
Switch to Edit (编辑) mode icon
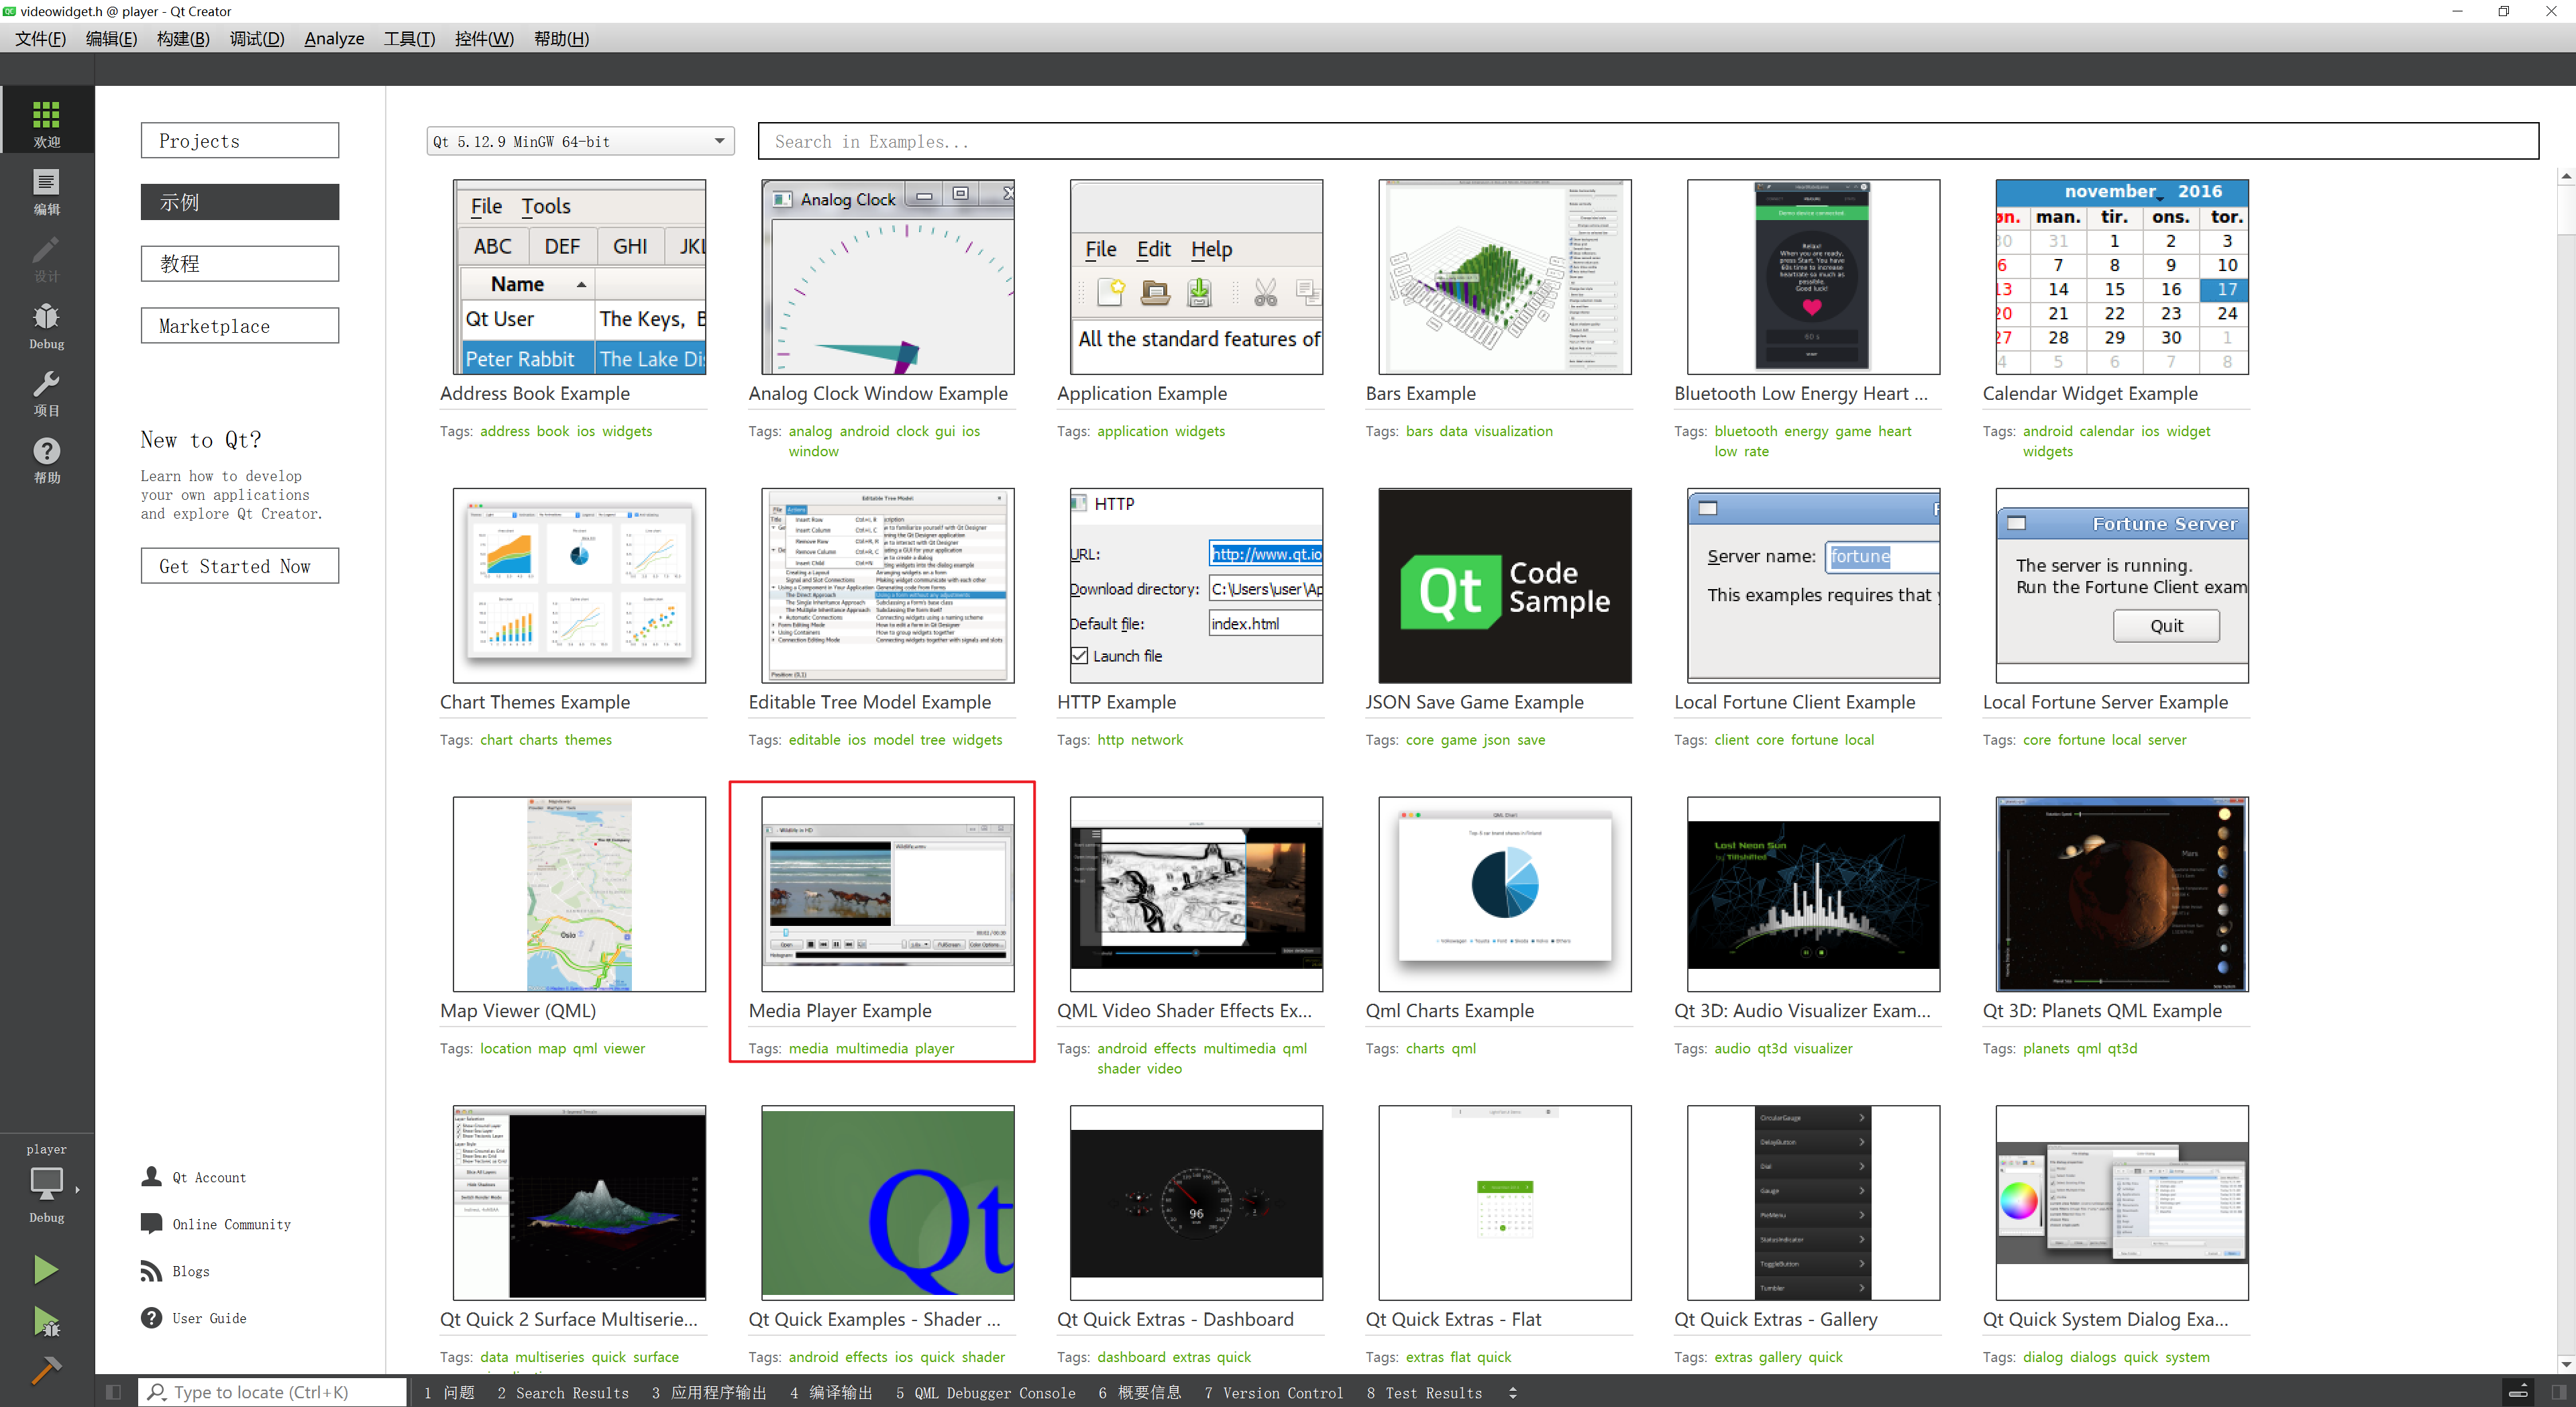click(46, 191)
